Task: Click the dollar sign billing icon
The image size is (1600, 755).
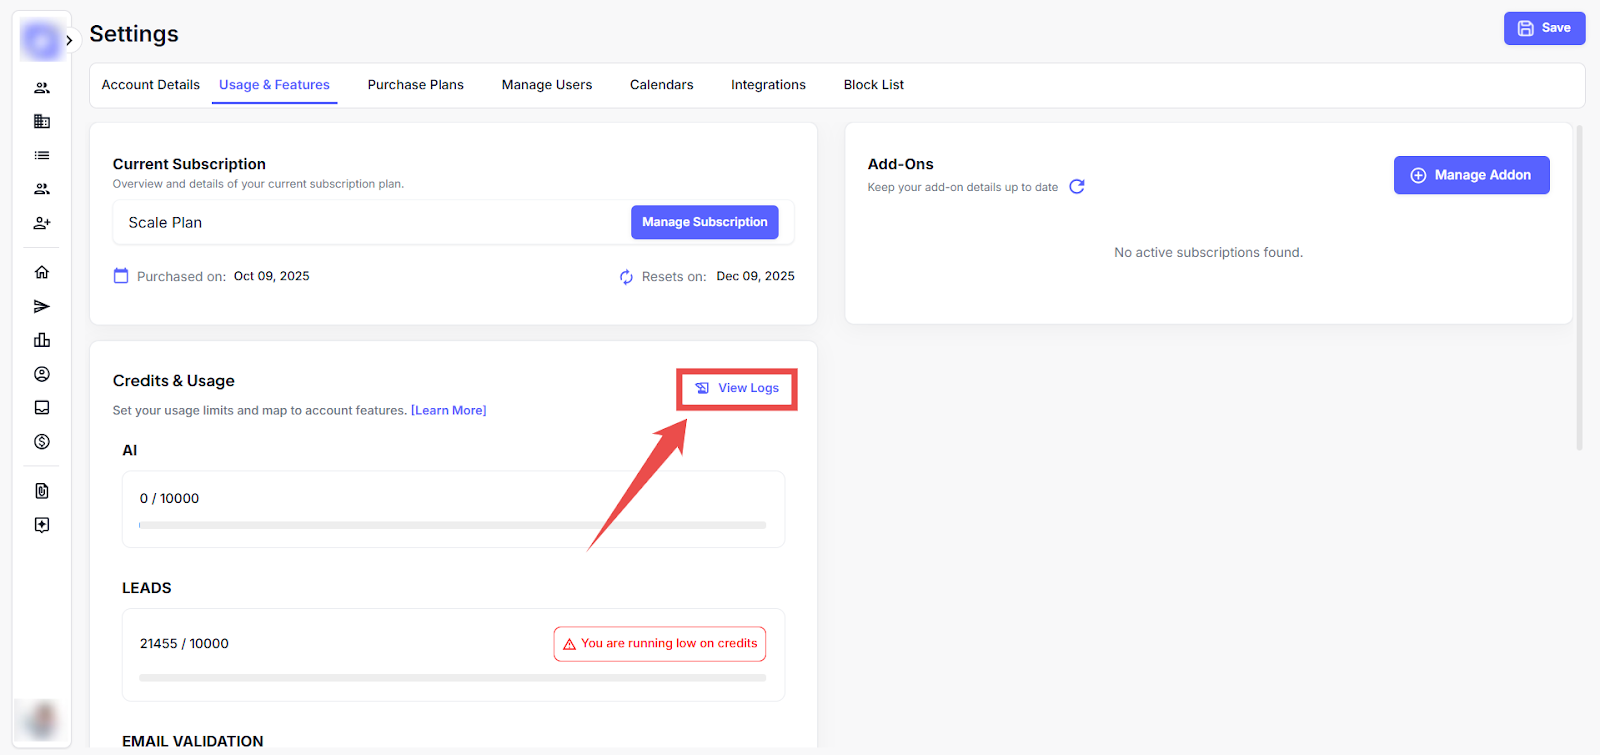Action: point(42,442)
